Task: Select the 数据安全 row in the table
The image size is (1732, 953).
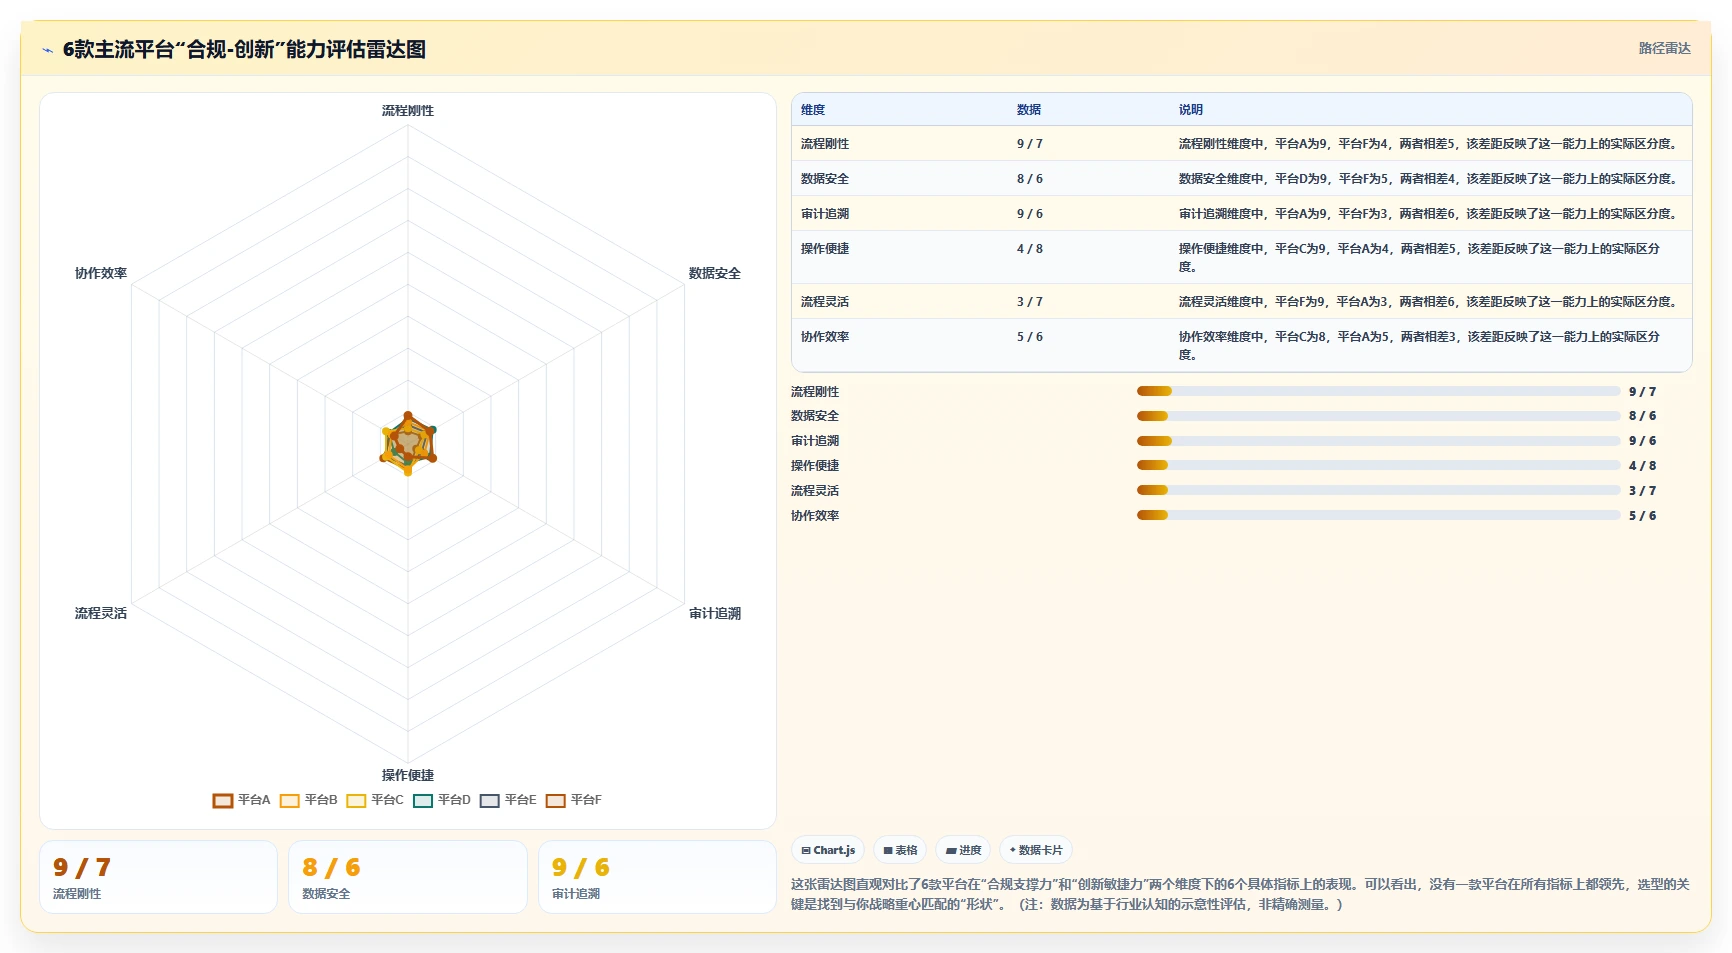Action: [1241, 179]
